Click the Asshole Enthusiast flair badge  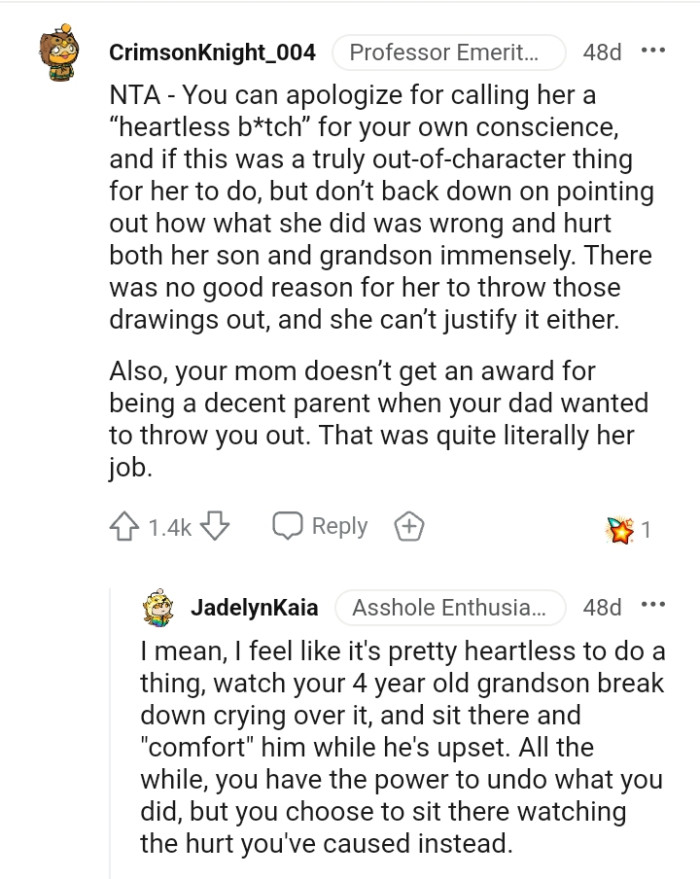[x=449, y=607]
